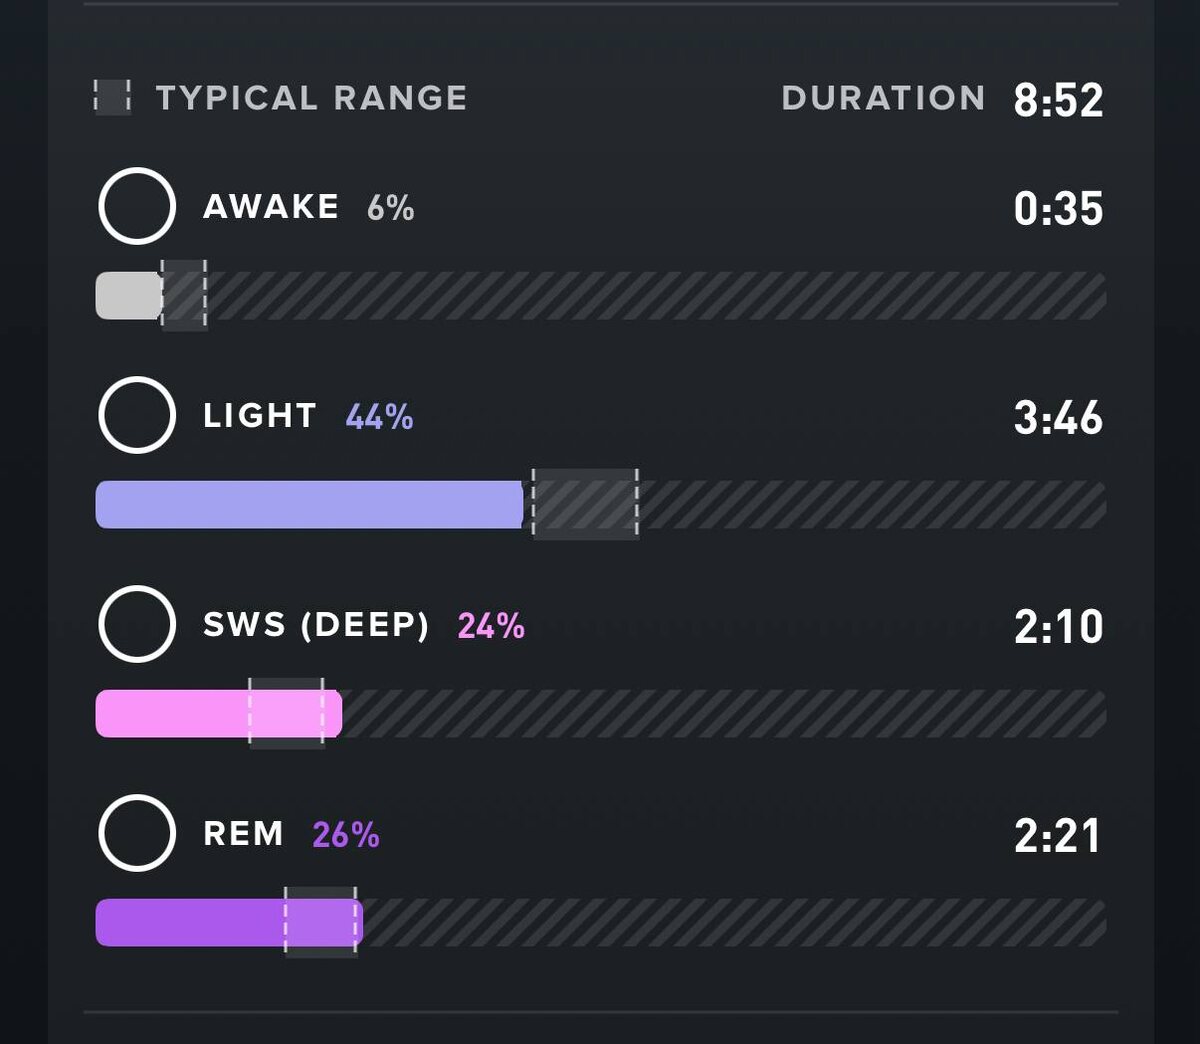
Task: Click the gray Awake progress bar
Action: pyautogui.click(x=128, y=296)
